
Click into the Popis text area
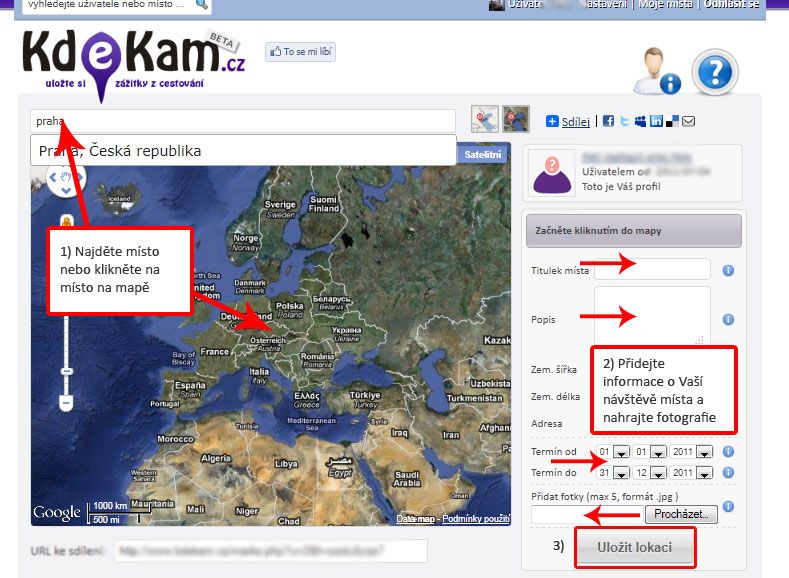652,316
